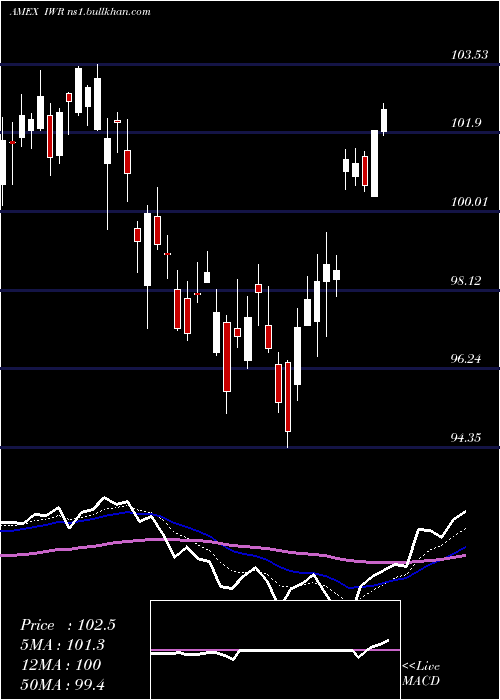Click the 100.01 price level label

click(x=469, y=202)
